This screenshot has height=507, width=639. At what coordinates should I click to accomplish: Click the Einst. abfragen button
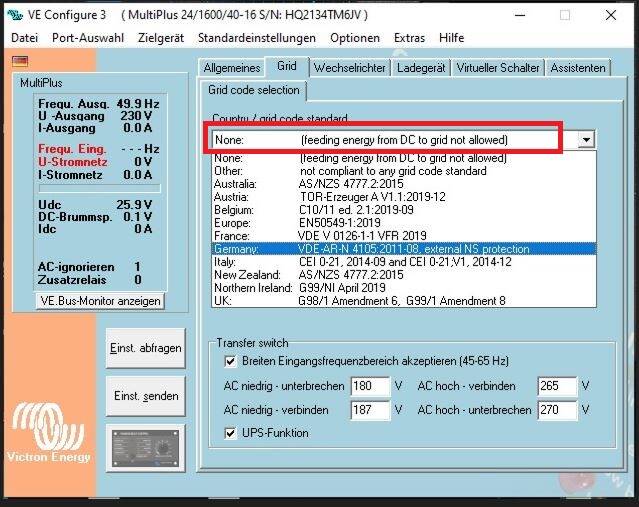(x=145, y=348)
